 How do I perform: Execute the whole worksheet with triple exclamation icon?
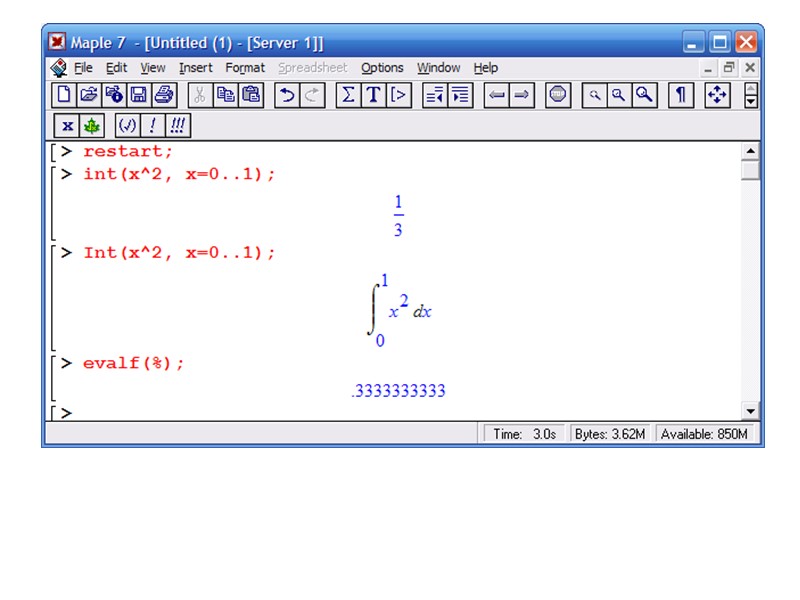(x=178, y=126)
